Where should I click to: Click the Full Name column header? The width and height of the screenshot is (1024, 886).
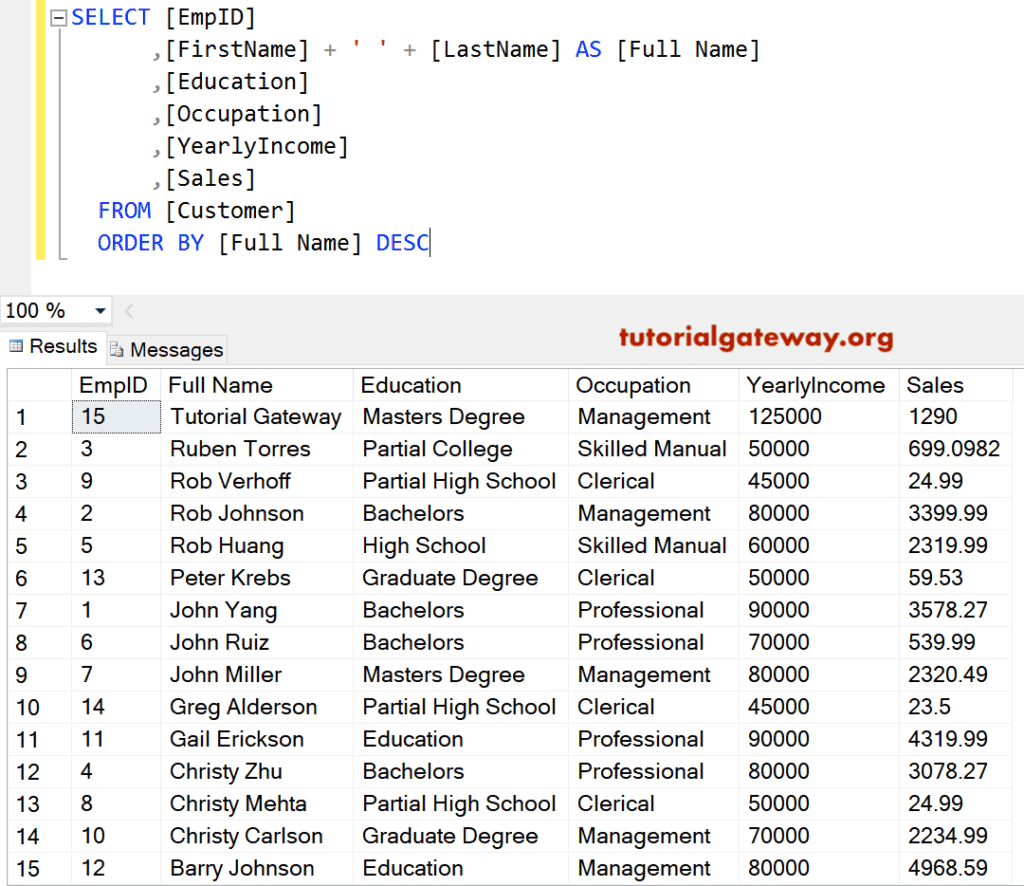[x=219, y=385]
